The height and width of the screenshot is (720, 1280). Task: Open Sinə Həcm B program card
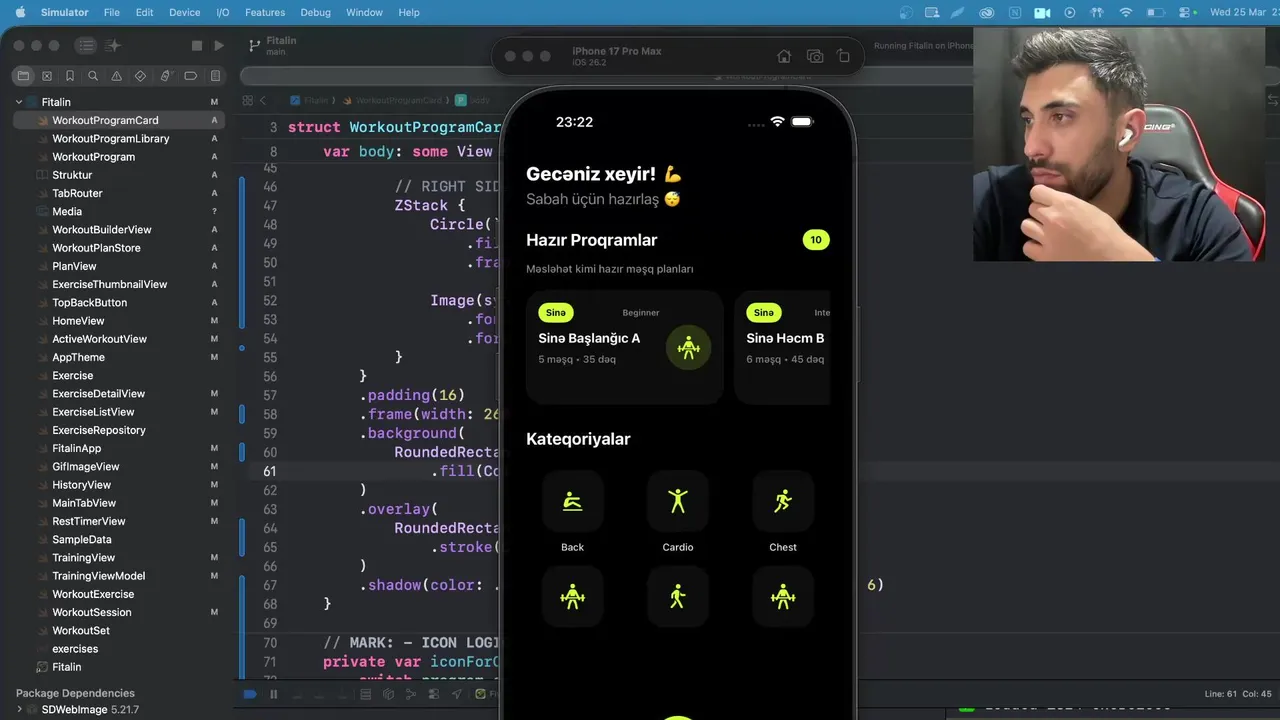[x=782, y=347]
